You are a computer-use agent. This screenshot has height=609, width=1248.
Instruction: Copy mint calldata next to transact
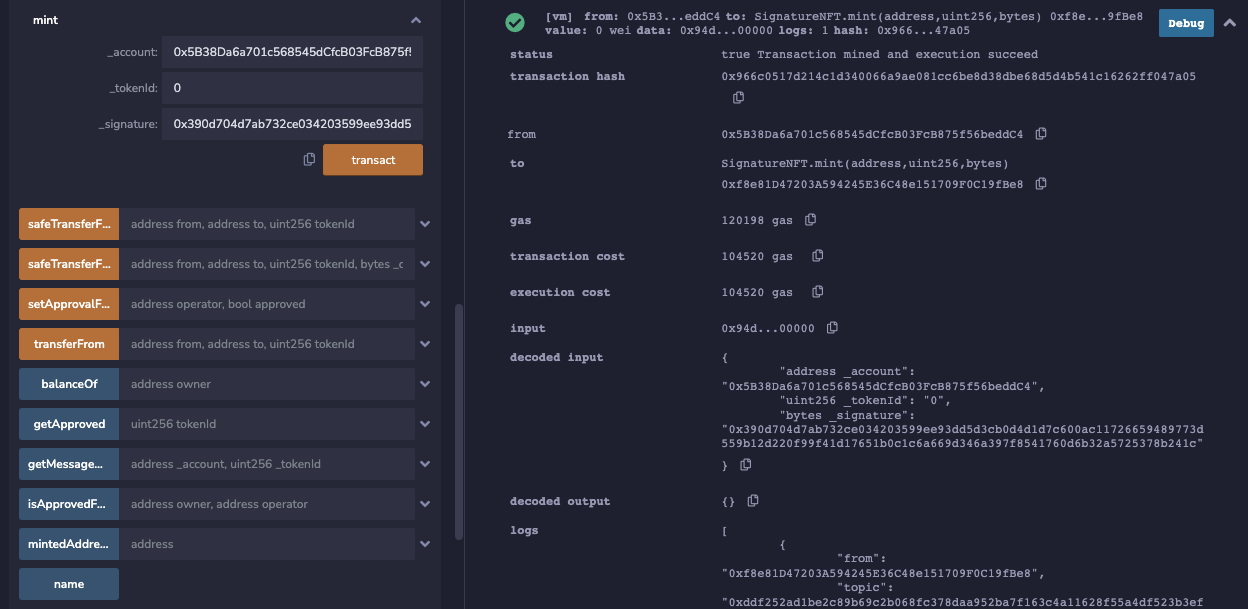tap(309, 160)
